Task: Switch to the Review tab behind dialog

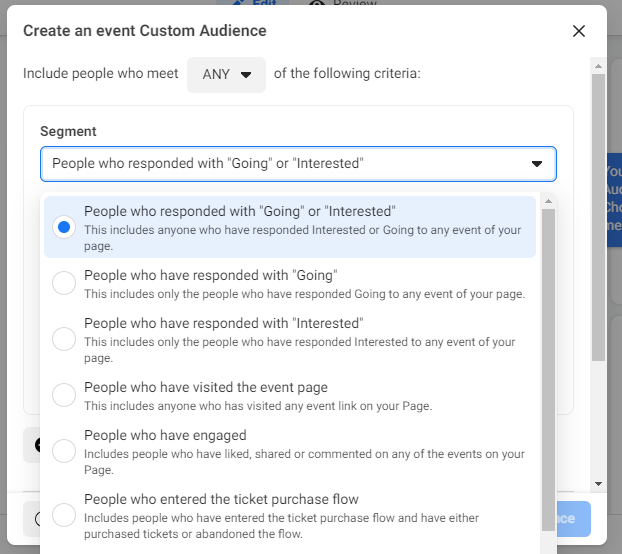Action: coord(345,4)
